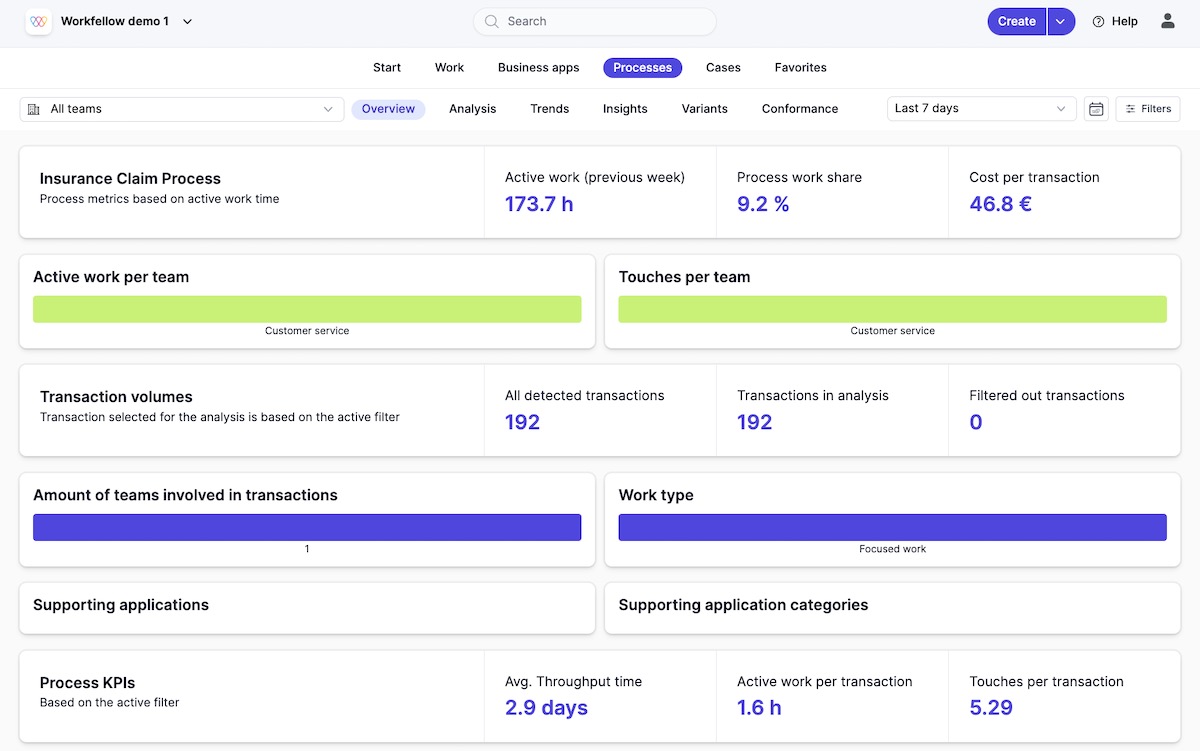The width and height of the screenshot is (1200, 751).
Task: Click the magnifying glass search icon
Action: pos(491,21)
